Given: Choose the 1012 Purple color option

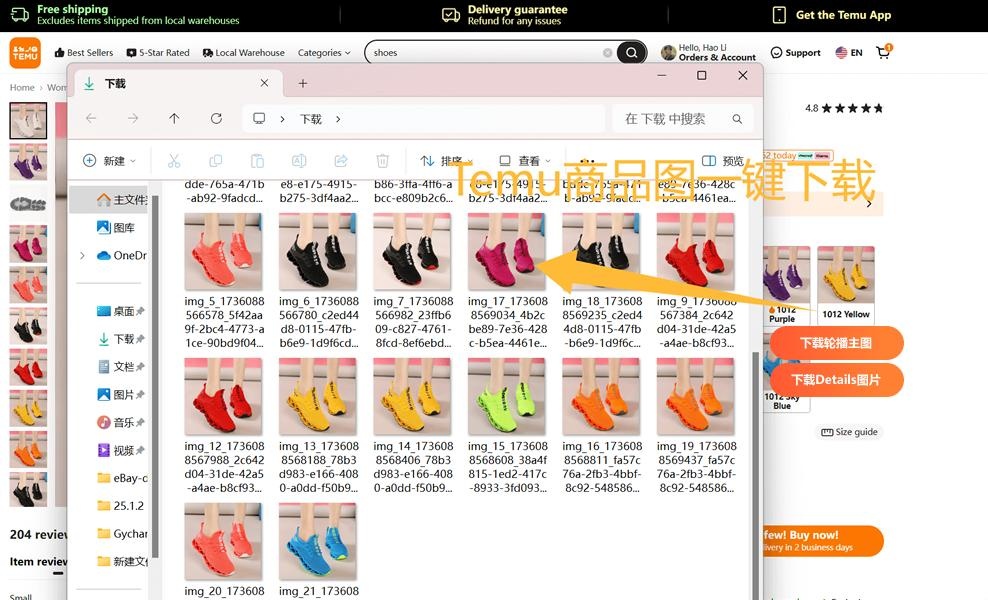Looking at the screenshot, I should [785, 286].
